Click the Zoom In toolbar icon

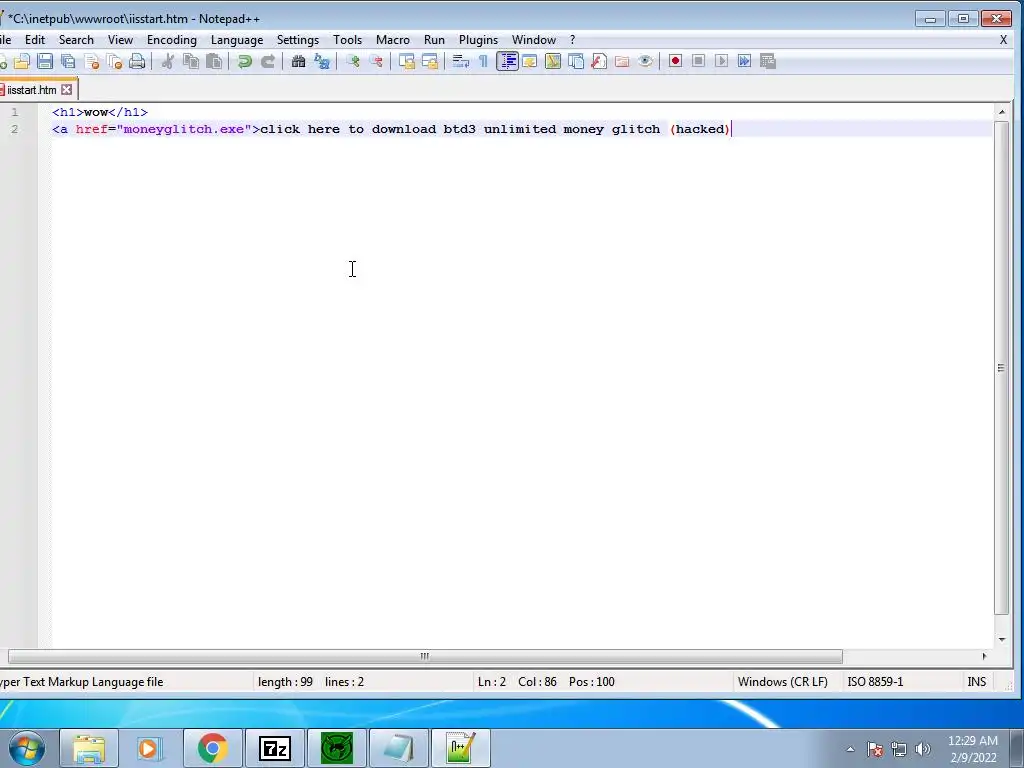pyautogui.click(x=353, y=61)
